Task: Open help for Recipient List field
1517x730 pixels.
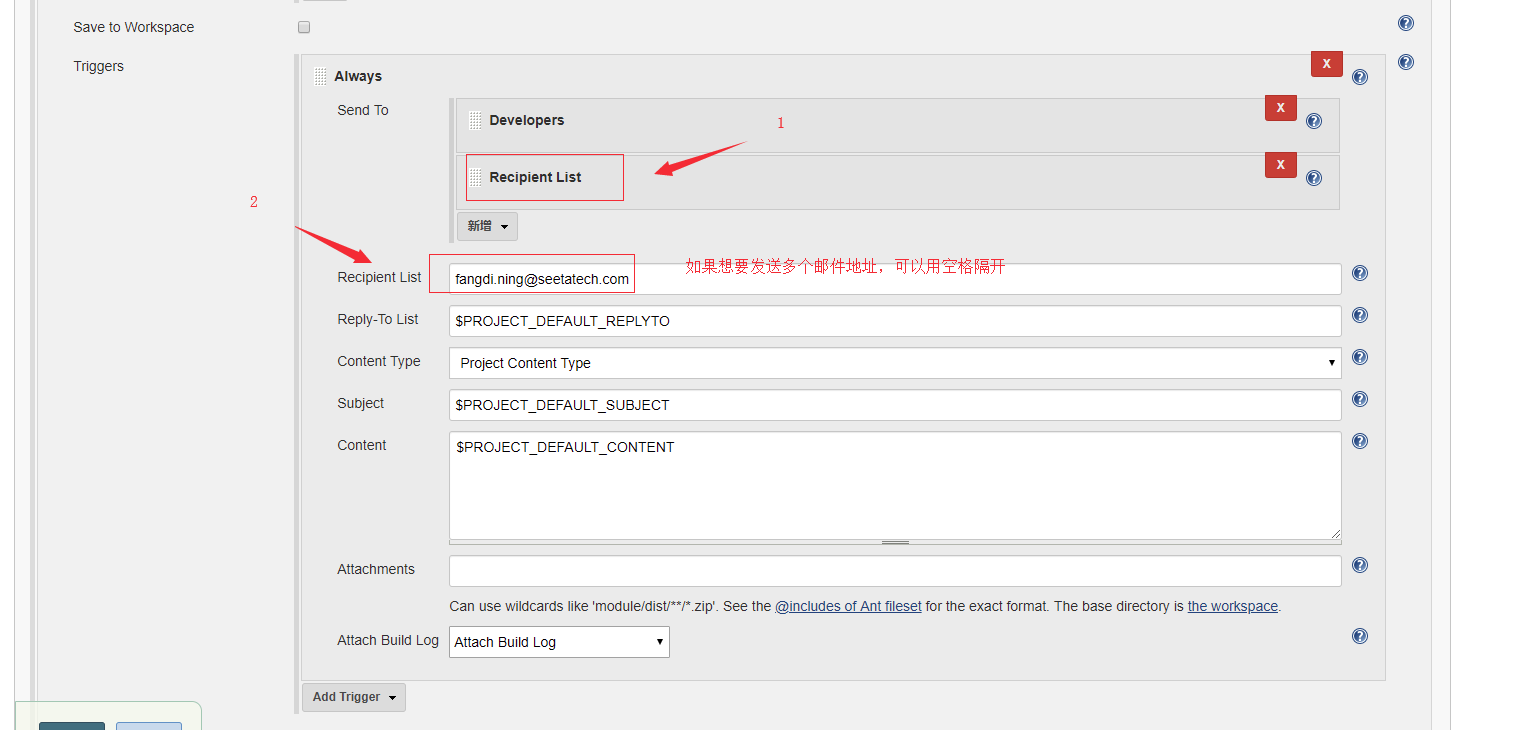Action: coord(1360,273)
